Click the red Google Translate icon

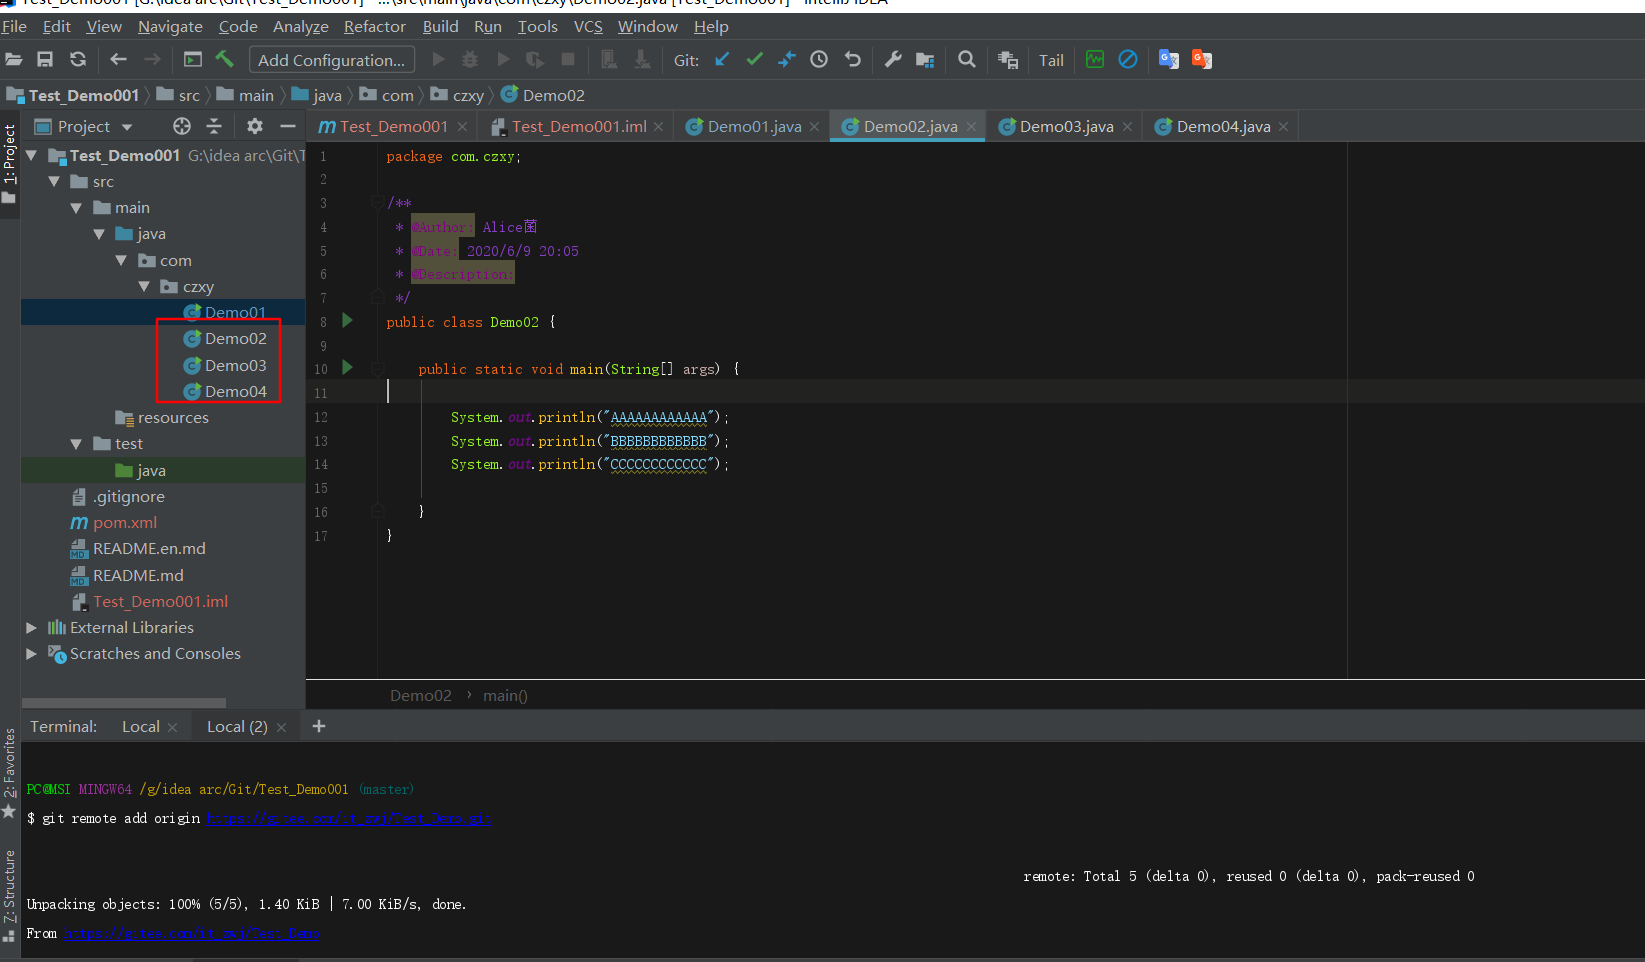[x=1202, y=60]
